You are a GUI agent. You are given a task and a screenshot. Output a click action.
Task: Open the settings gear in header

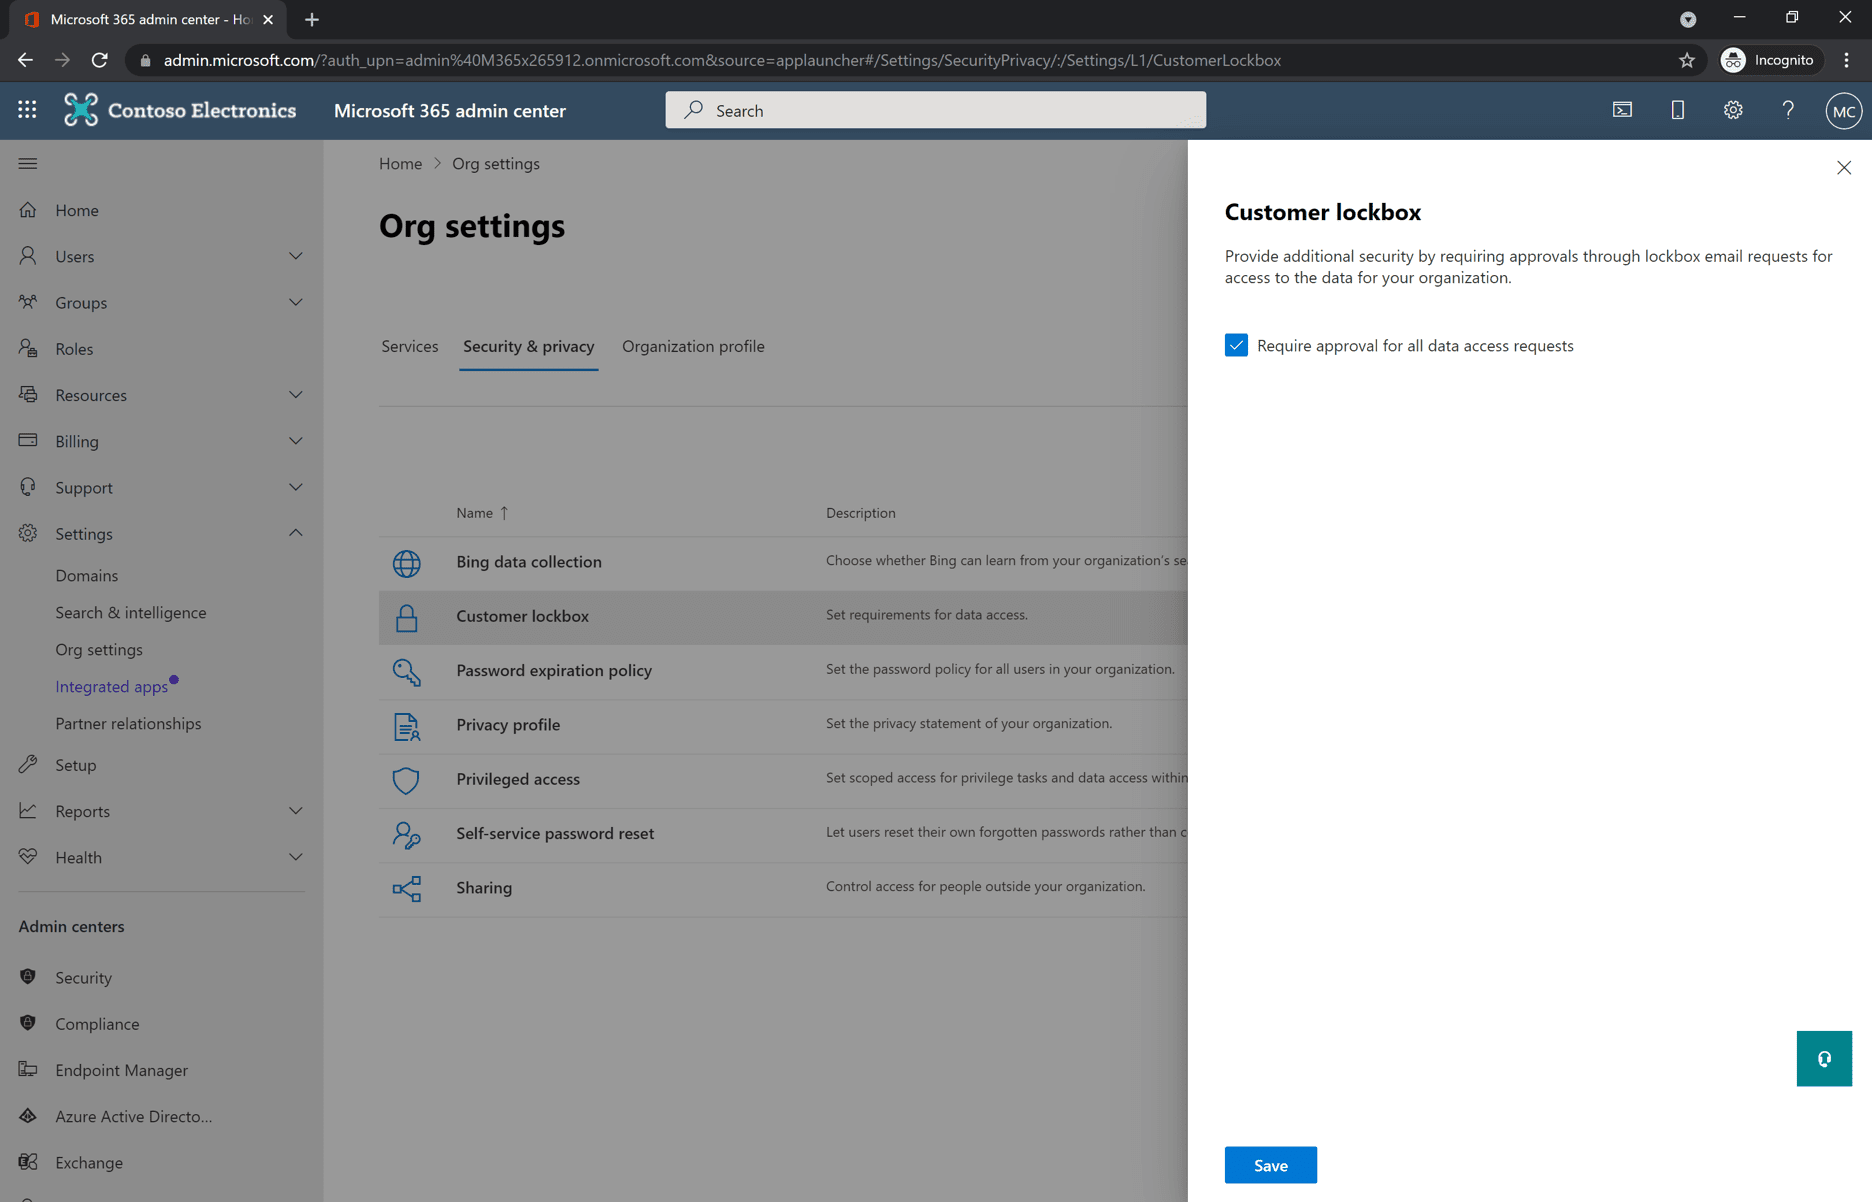[x=1733, y=110]
